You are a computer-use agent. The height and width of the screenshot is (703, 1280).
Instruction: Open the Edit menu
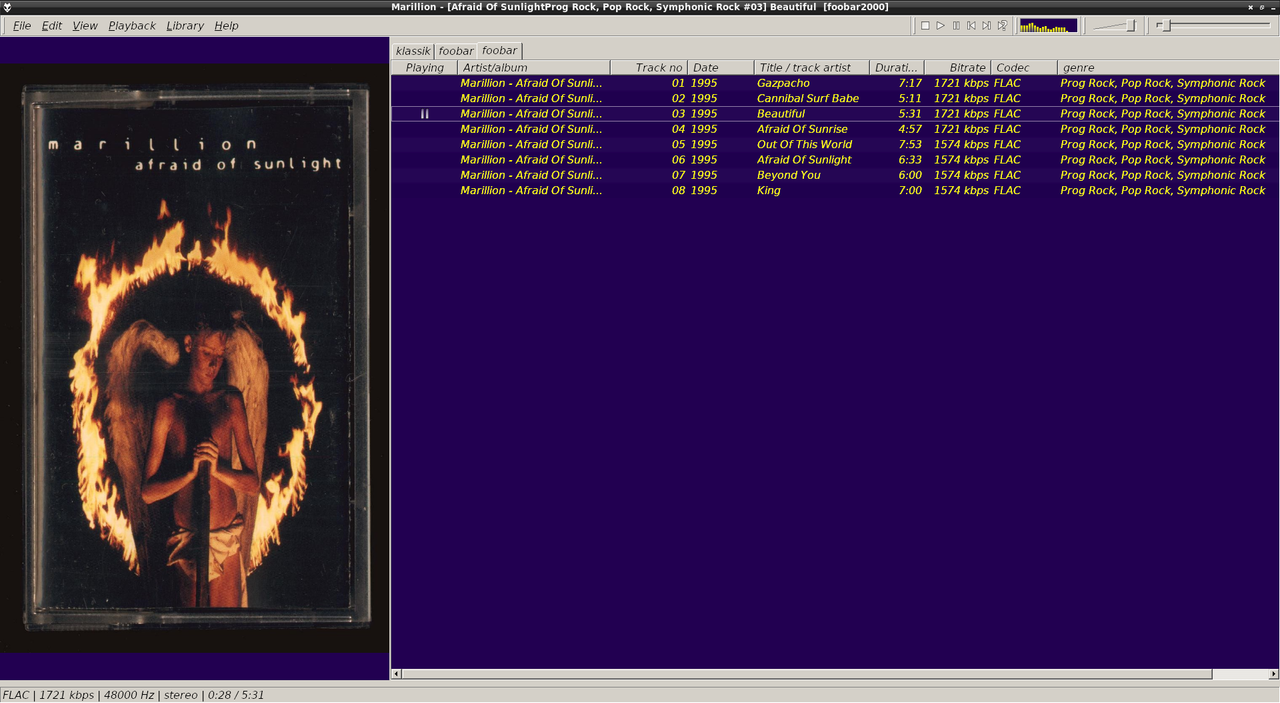[52, 26]
